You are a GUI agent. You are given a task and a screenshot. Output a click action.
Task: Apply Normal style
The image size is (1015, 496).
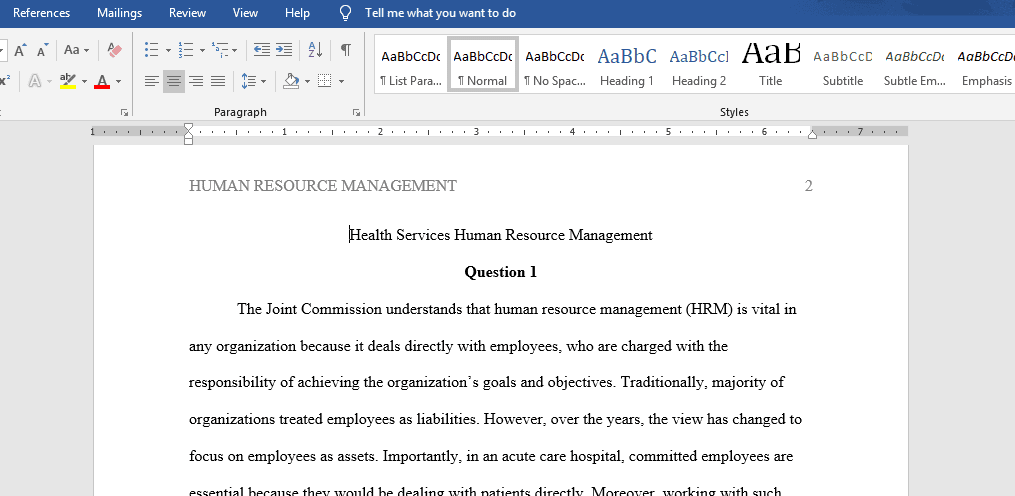483,65
